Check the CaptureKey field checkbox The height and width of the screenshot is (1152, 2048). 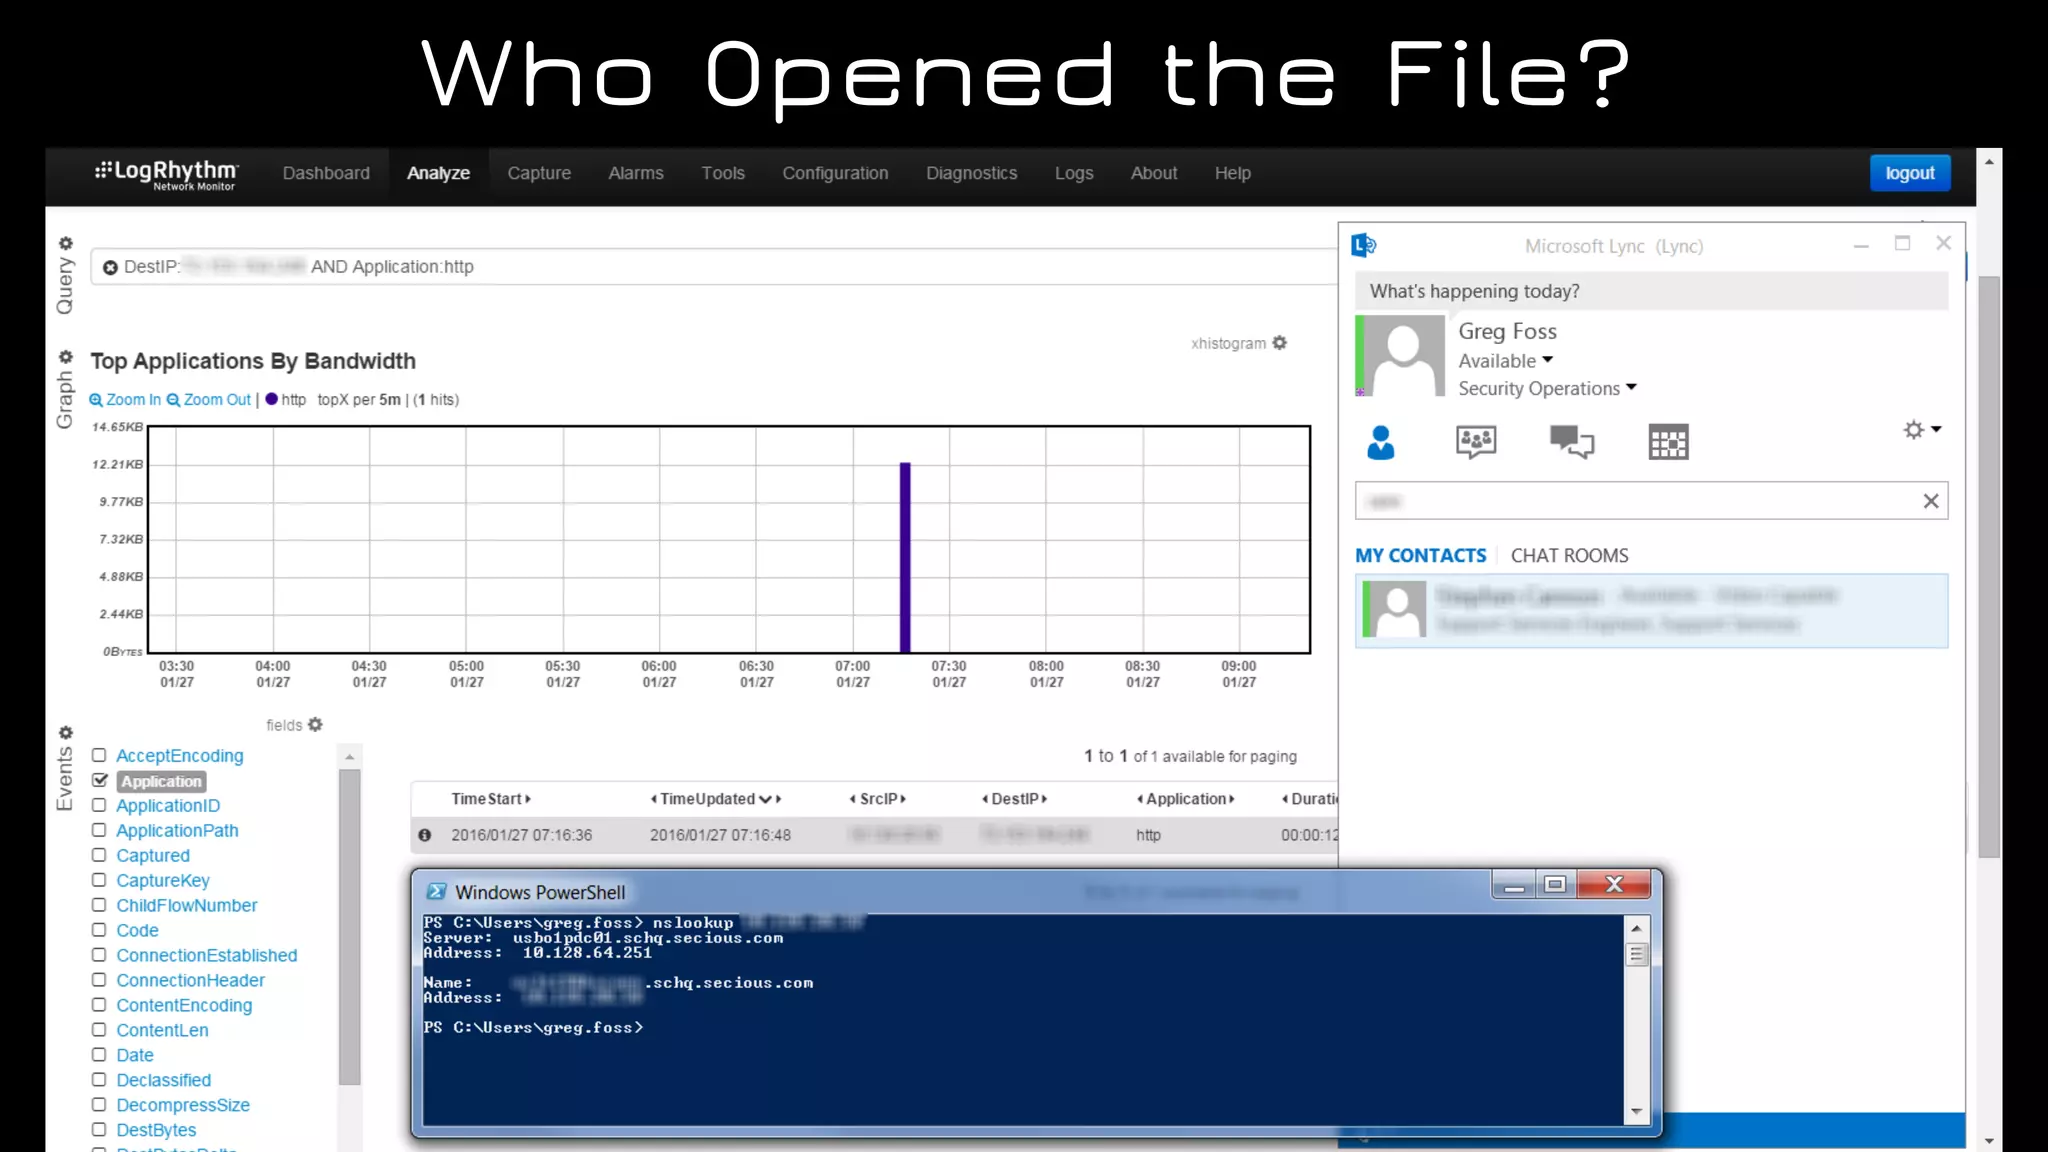[99, 880]
